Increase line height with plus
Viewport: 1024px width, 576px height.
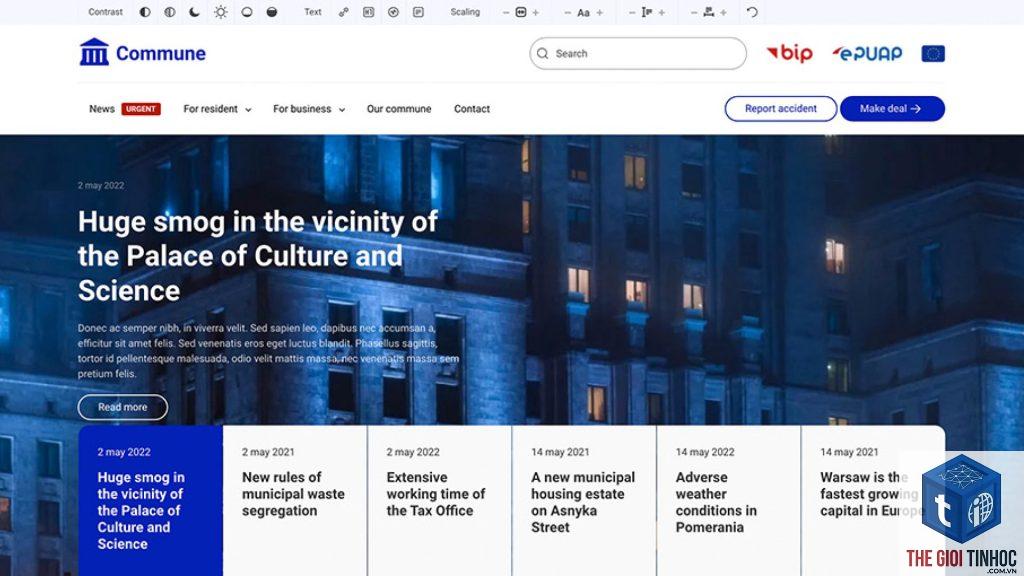point(662,12)
